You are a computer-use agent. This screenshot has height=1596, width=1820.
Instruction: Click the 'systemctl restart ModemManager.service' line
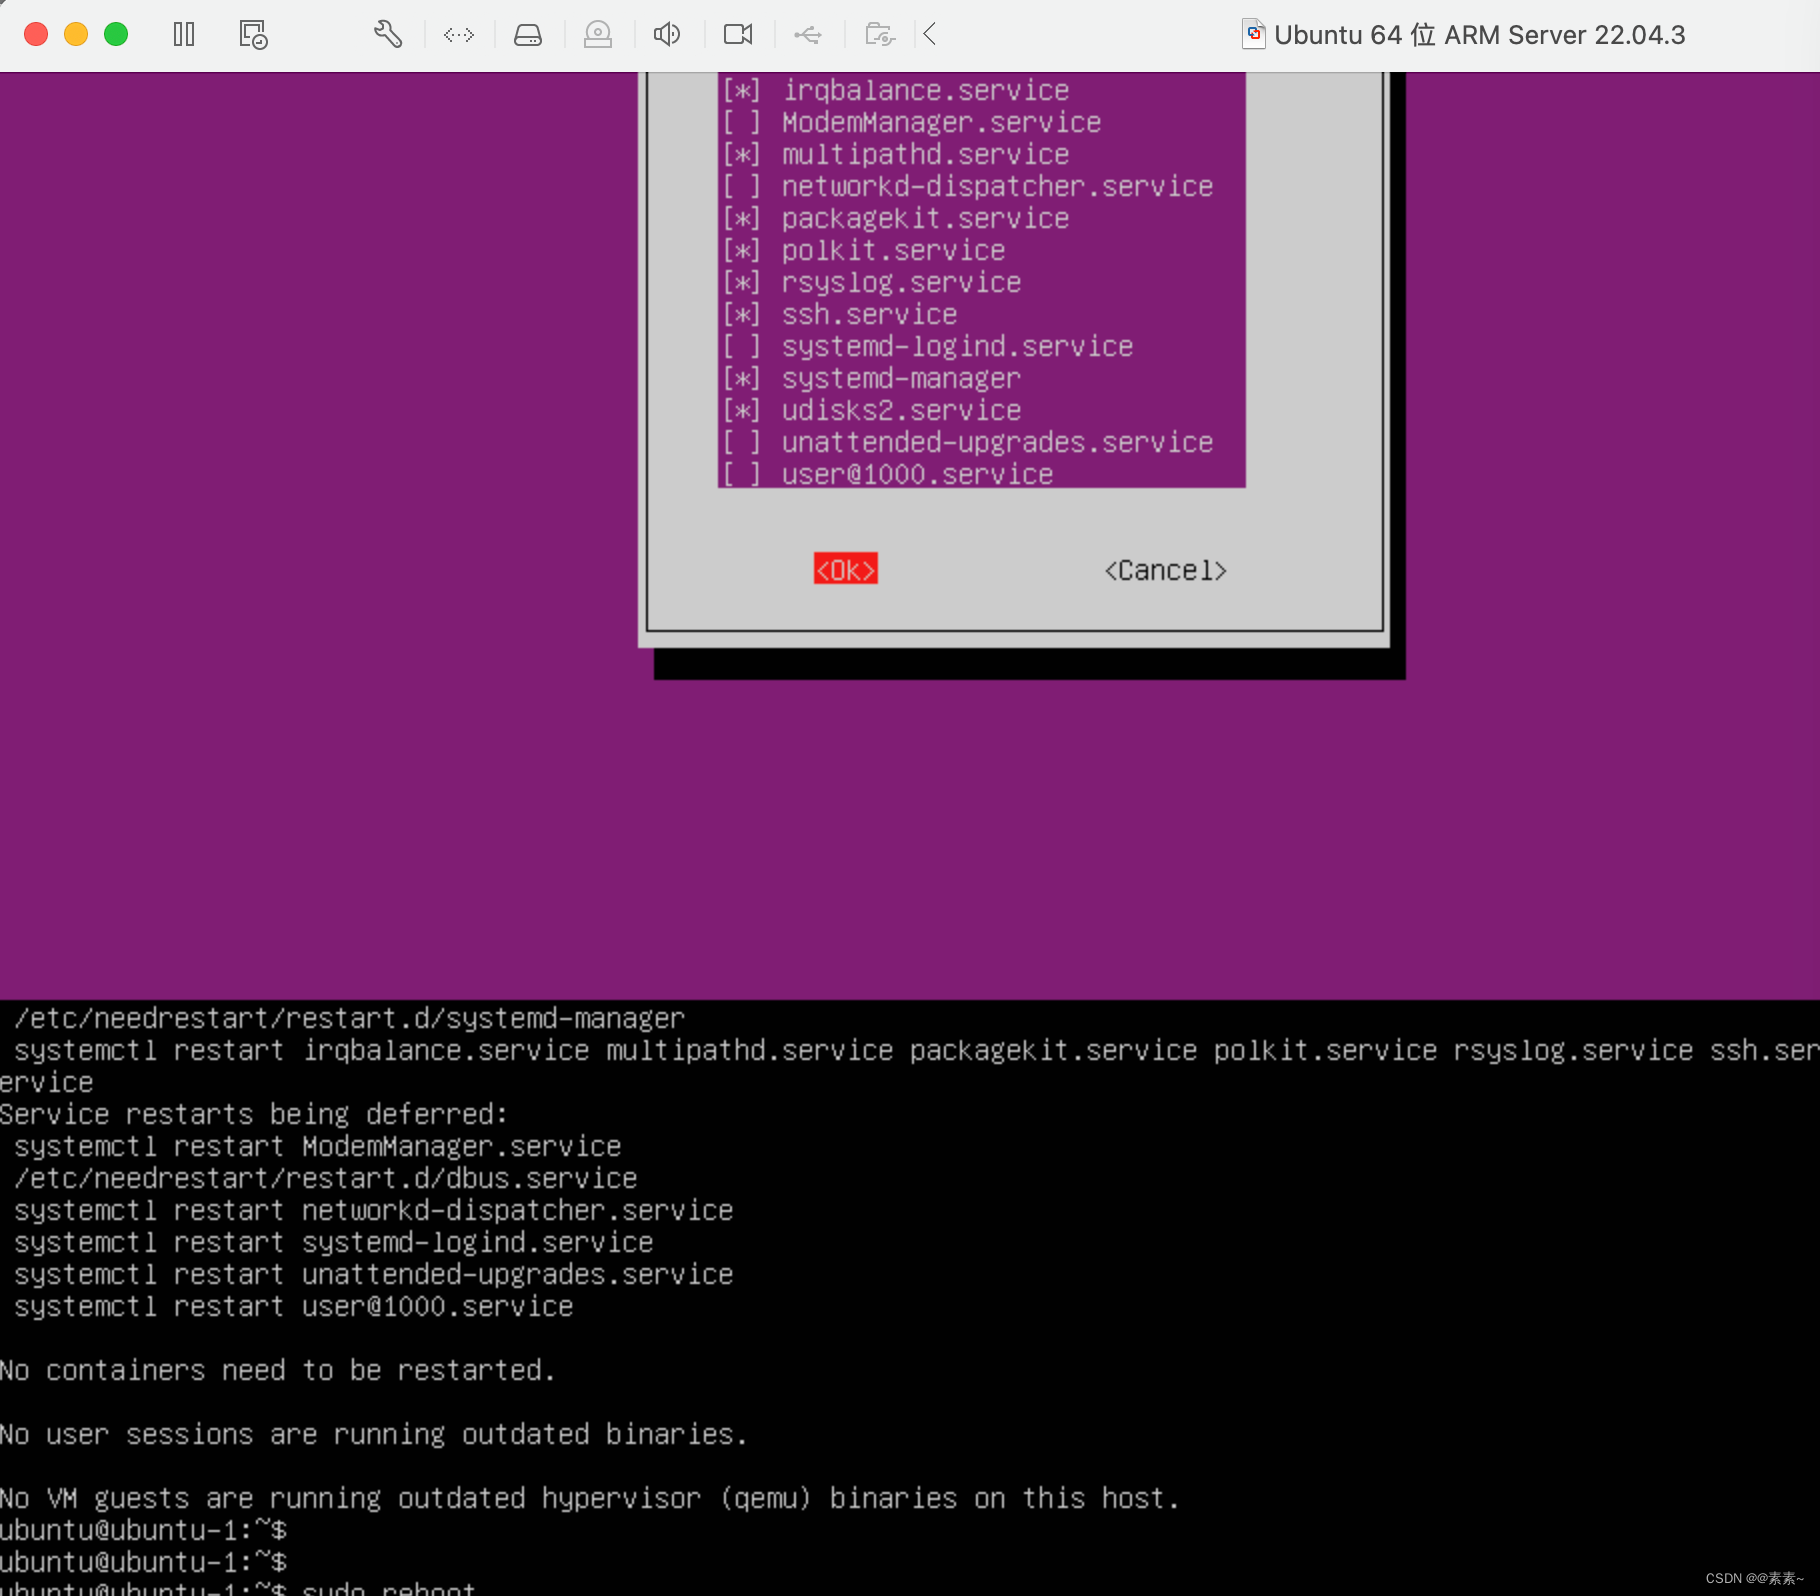(x=318, y=1146)
